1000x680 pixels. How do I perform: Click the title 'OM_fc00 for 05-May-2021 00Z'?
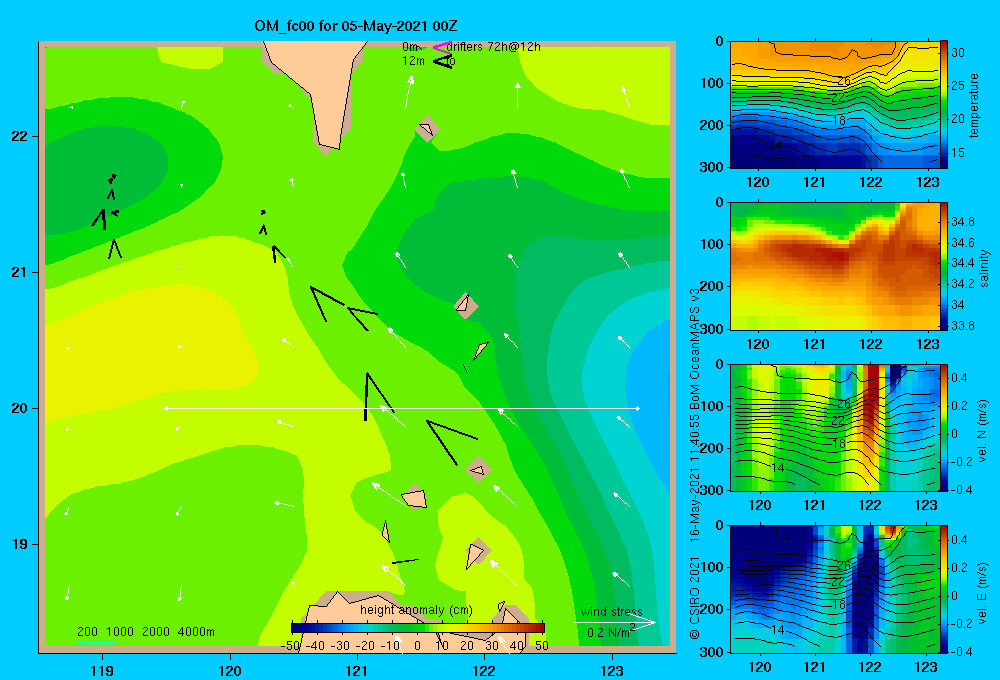pos(356,26)
